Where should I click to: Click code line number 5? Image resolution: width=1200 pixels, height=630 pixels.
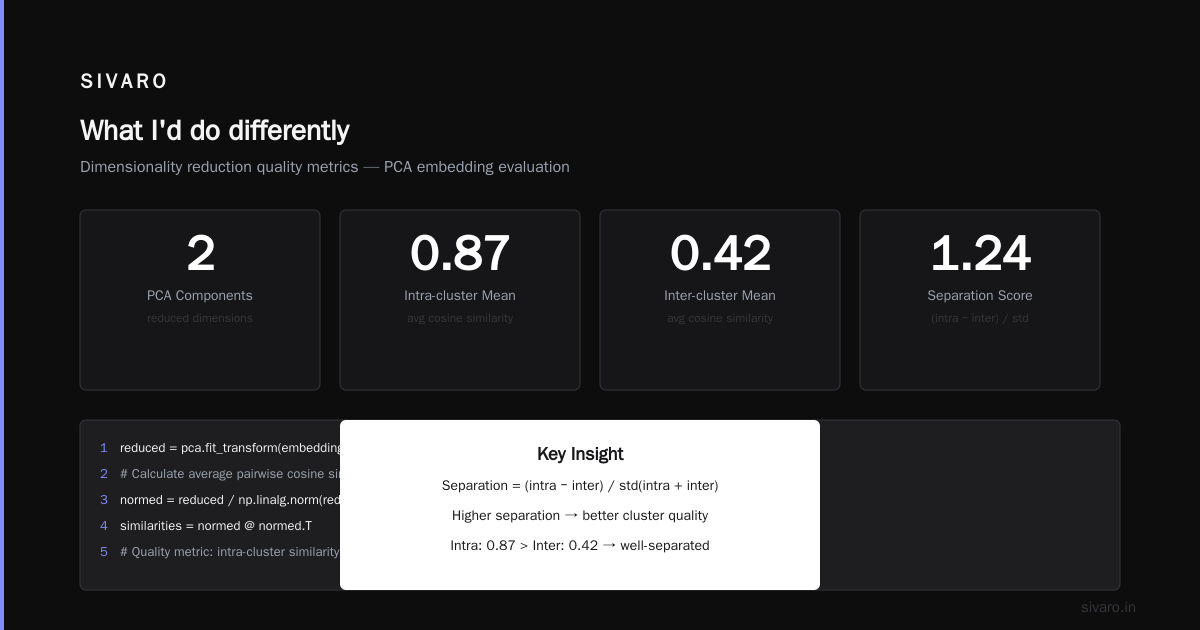point(104,551)
